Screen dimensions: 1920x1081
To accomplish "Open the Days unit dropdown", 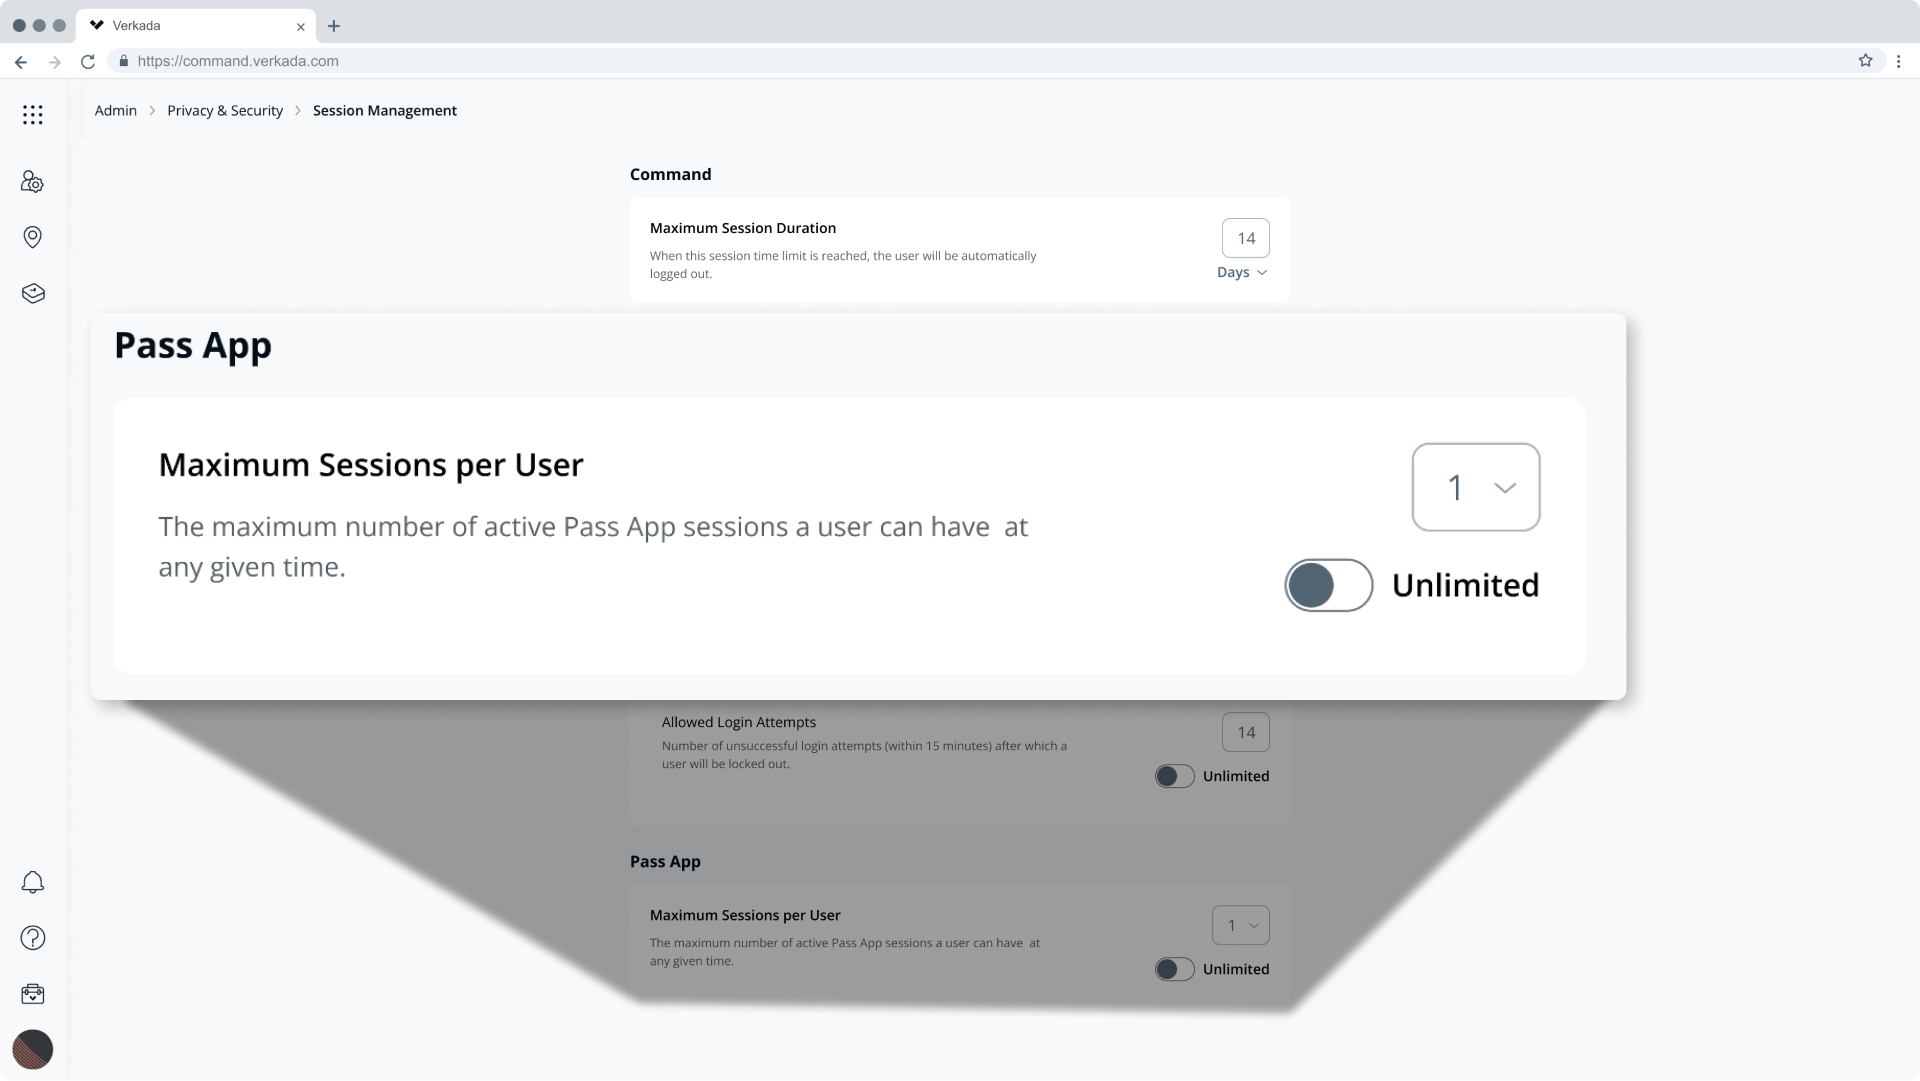I will [1242, 272].
